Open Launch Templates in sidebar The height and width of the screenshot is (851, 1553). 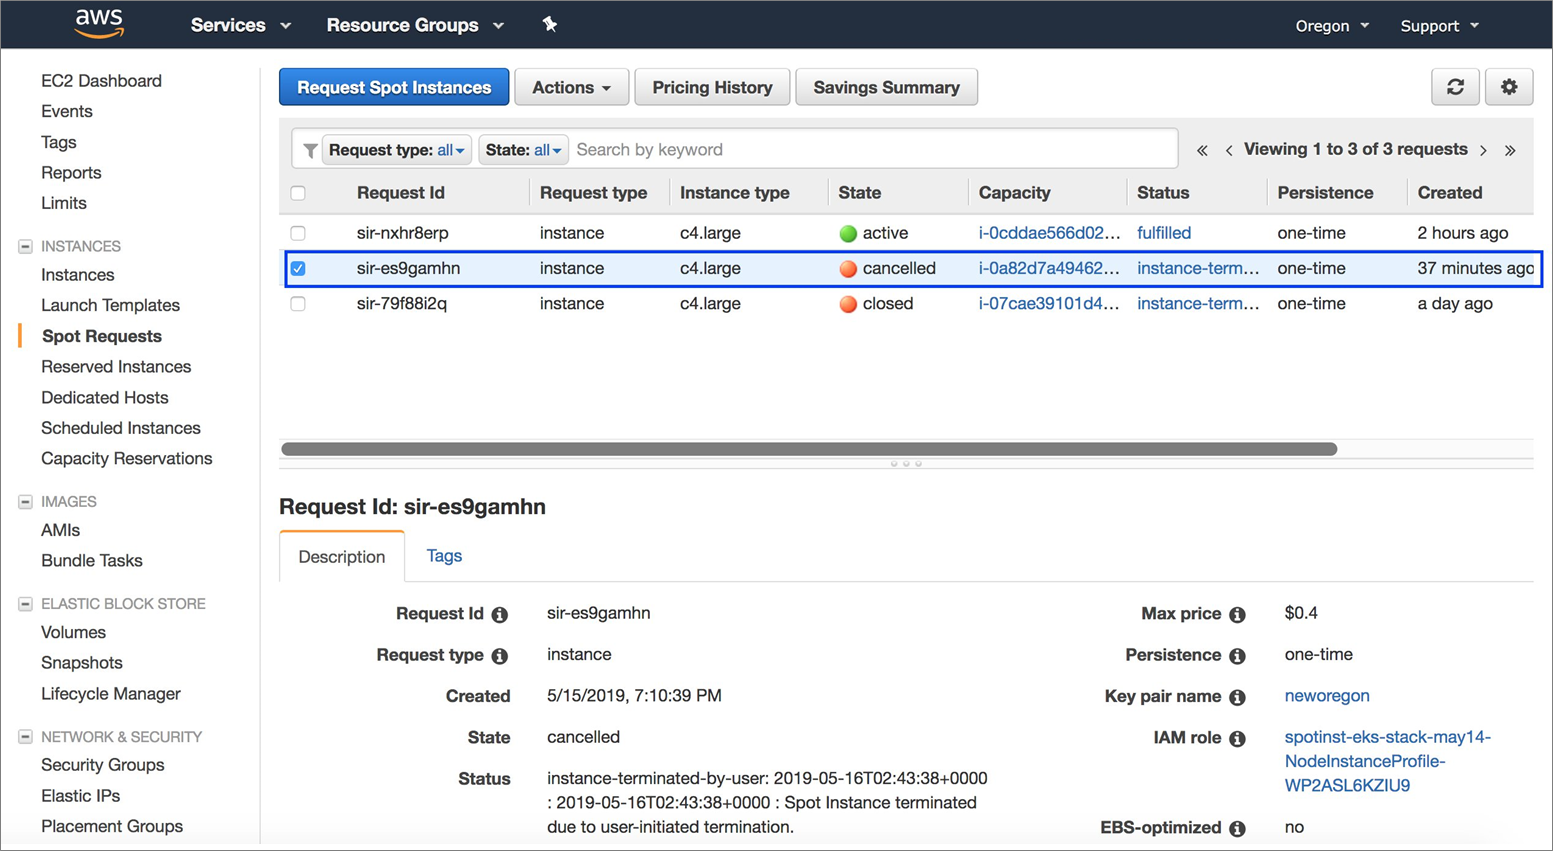[110, 305]
